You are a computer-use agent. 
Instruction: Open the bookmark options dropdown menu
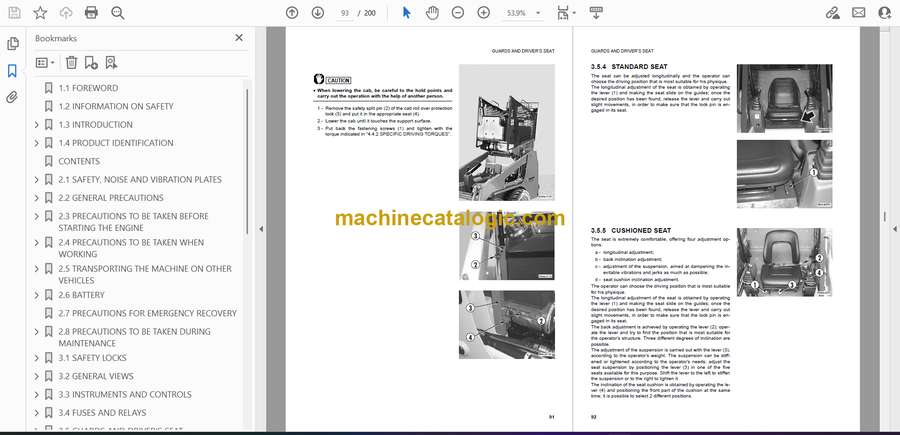coord(46,62)
